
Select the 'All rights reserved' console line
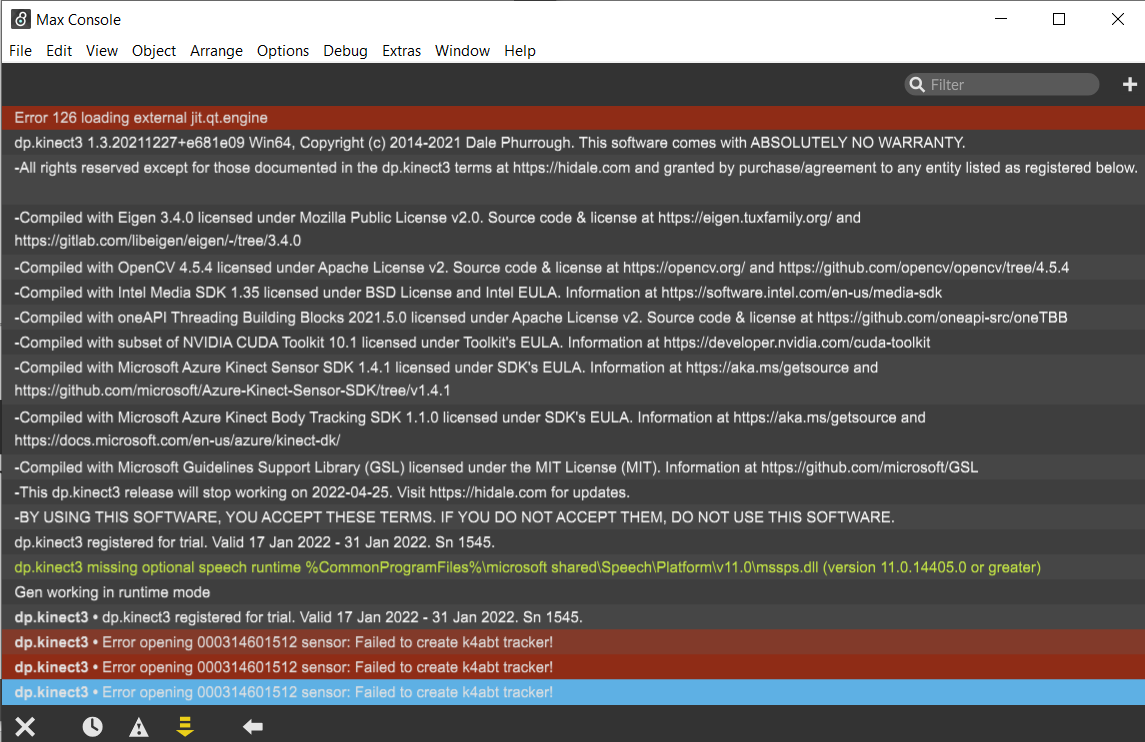573,180
